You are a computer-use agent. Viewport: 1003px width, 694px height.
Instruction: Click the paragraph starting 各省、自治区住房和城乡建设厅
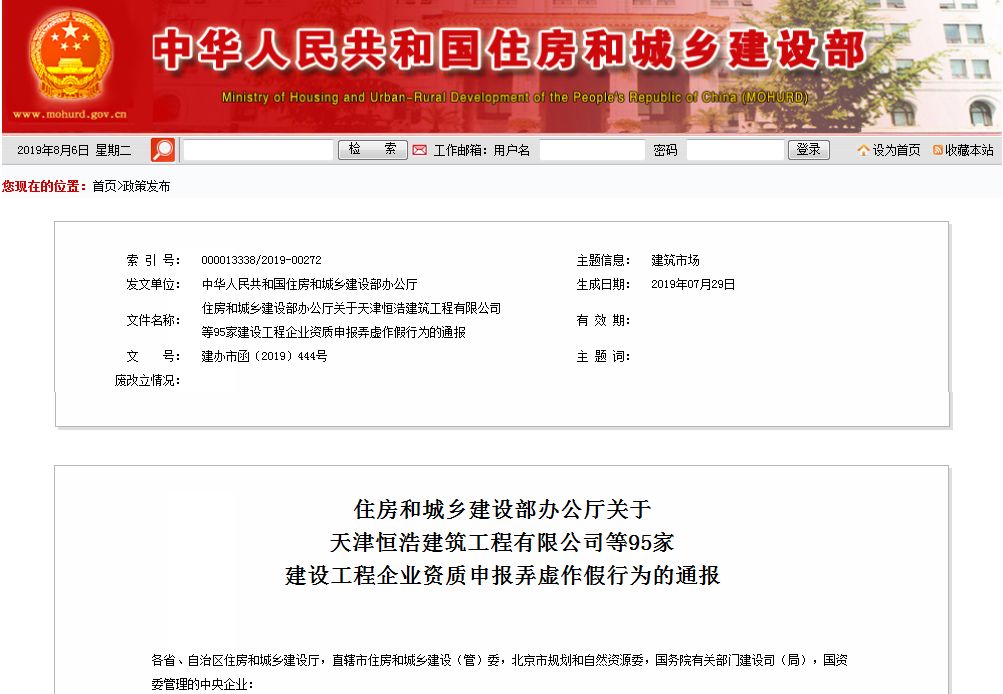tap(500, 672)
